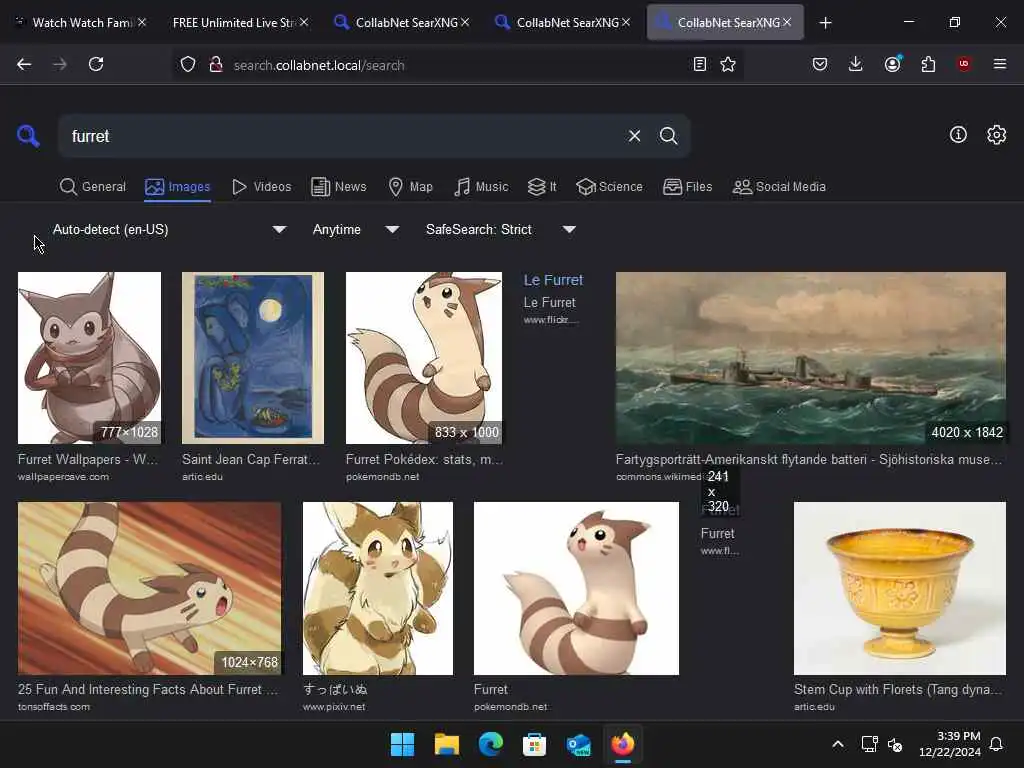Clear the furret search query
Screen dimensions: 1024x768
[x=634, y=136]
